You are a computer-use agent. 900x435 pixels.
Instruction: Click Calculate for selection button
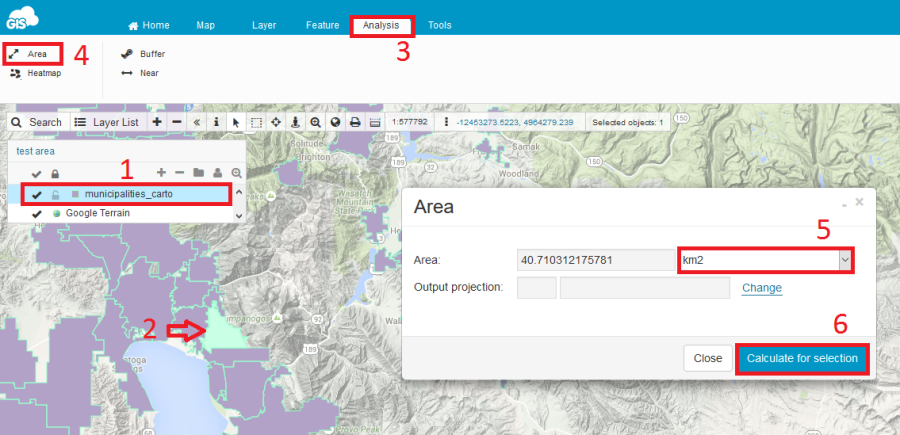click(802, 358)
